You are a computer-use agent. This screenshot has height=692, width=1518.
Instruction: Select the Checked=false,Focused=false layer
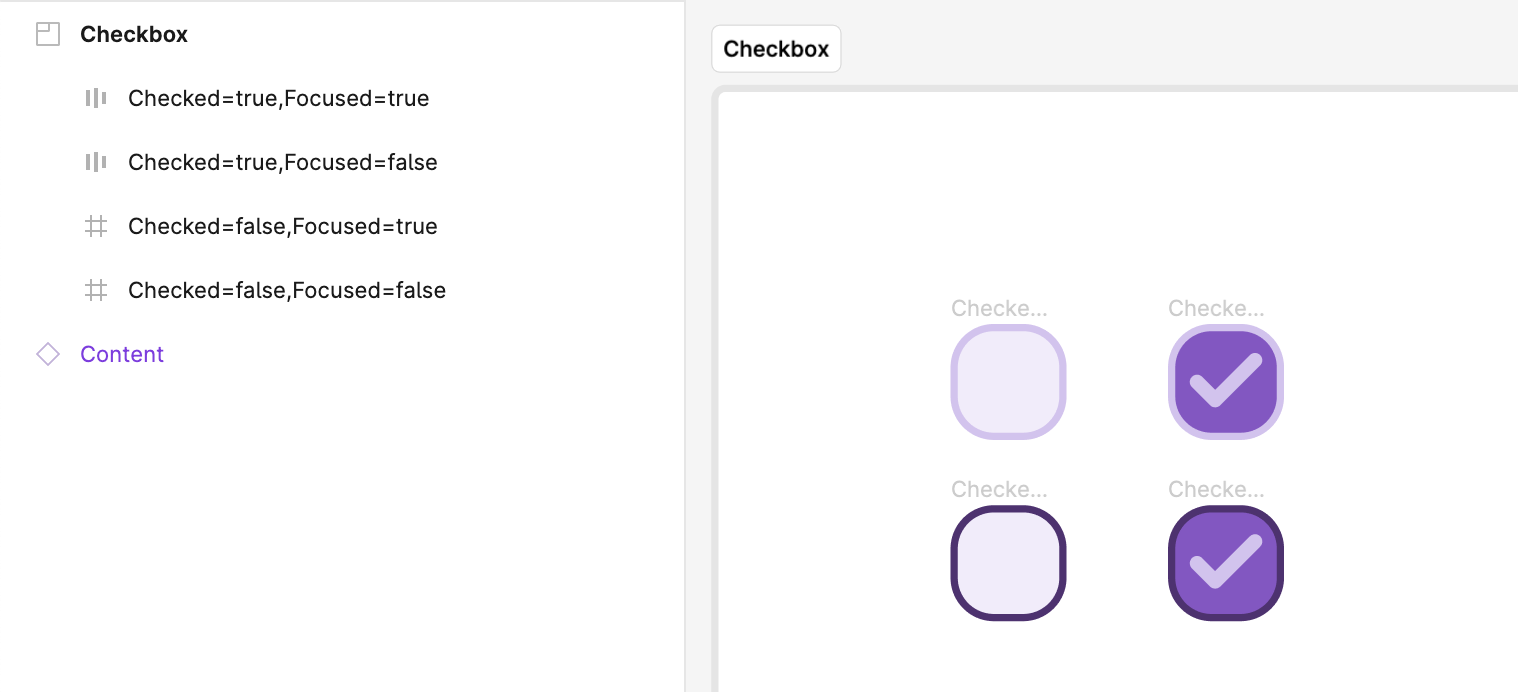tap(287, 290)
